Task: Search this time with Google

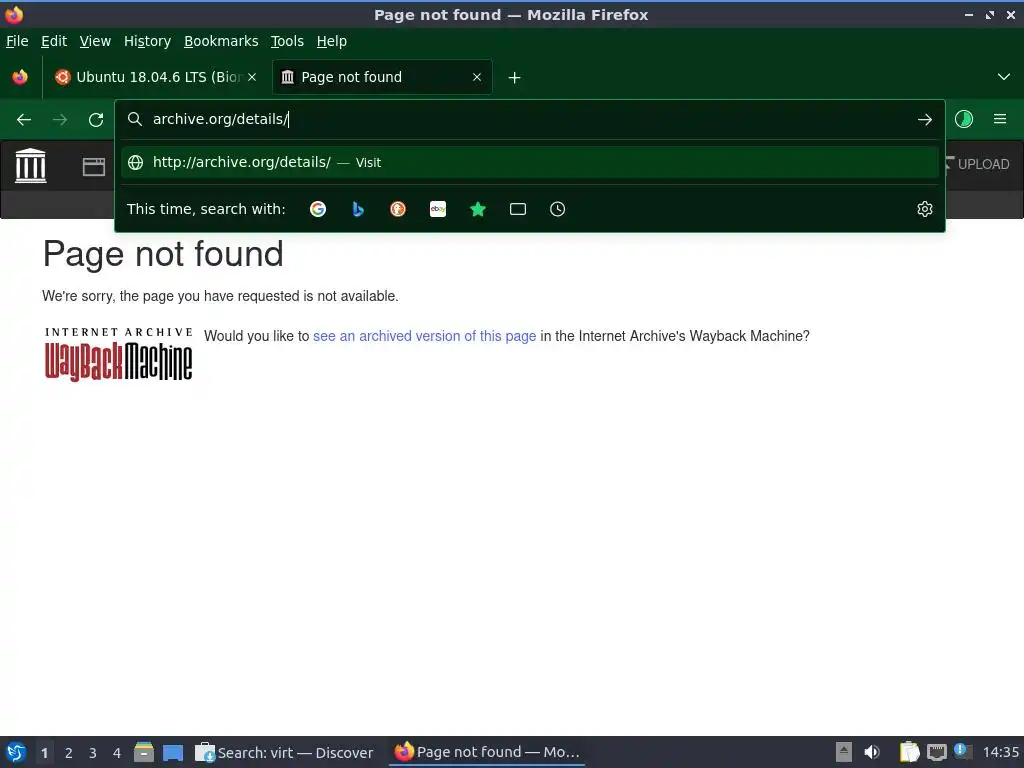Action: pos(318,209)
